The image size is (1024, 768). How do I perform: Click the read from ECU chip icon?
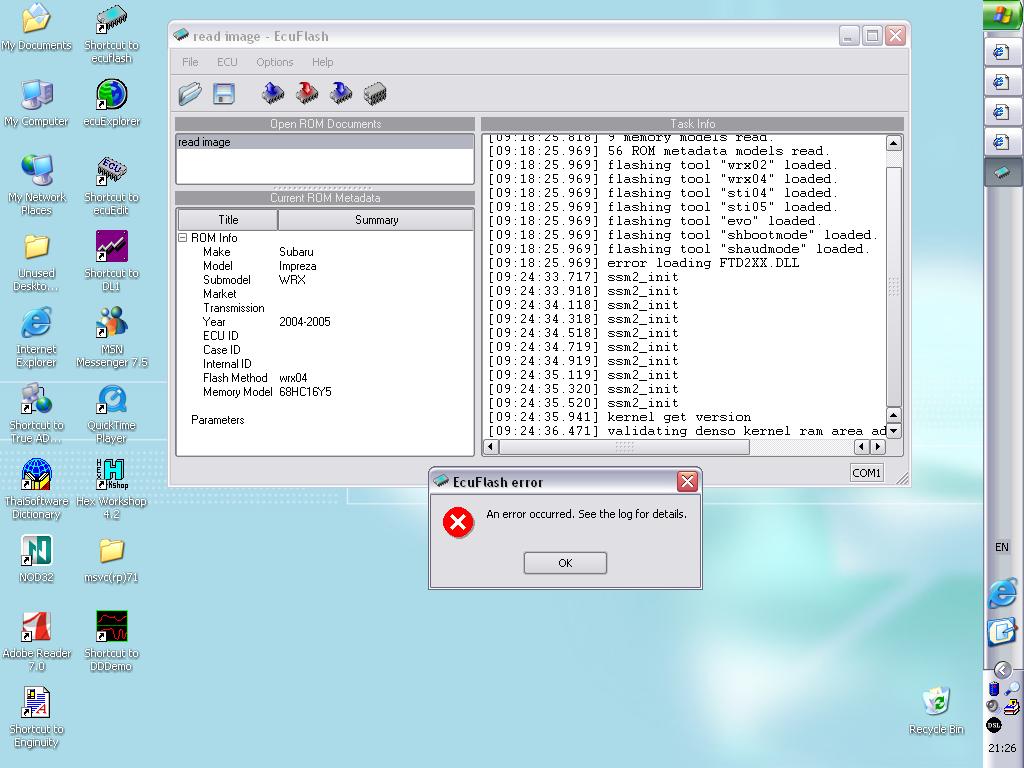273,93
